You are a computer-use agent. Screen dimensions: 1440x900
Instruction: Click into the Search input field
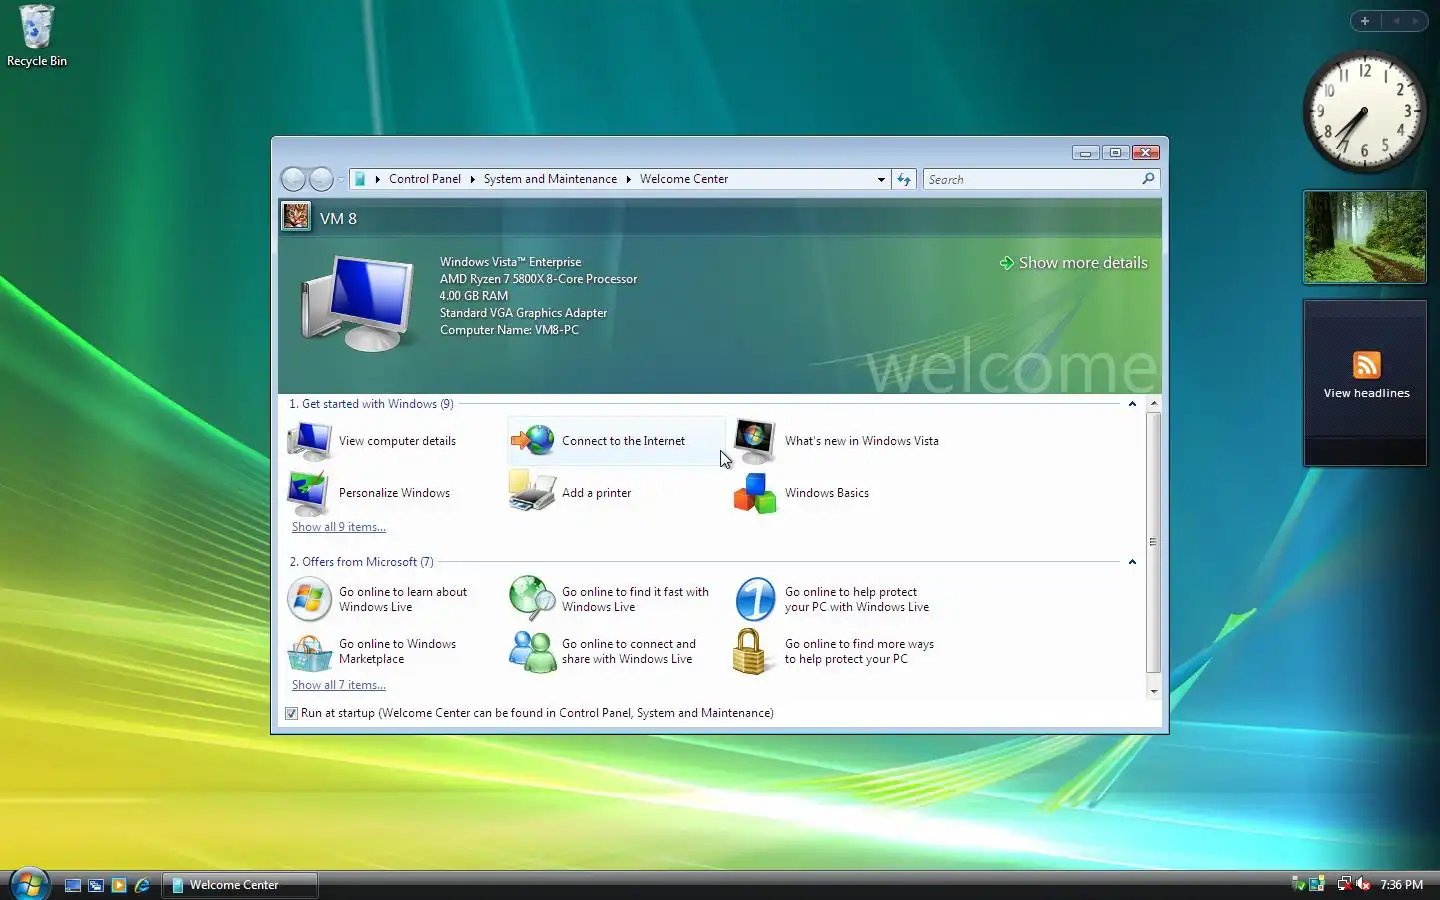[x=1032, y=179]
